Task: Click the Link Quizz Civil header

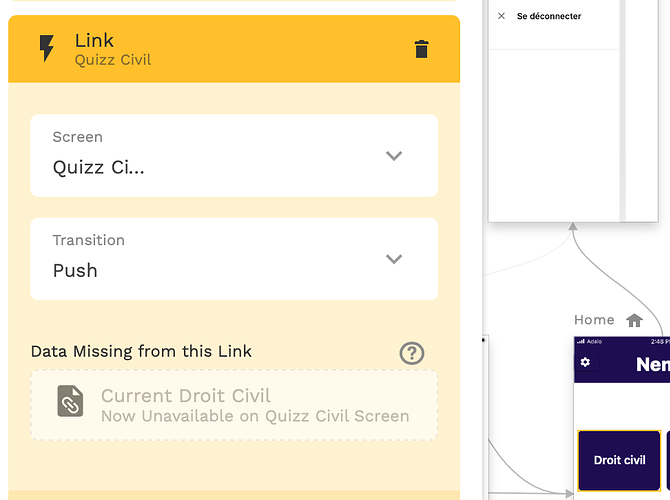Action: pyautogui.click(x=234, y=49)
